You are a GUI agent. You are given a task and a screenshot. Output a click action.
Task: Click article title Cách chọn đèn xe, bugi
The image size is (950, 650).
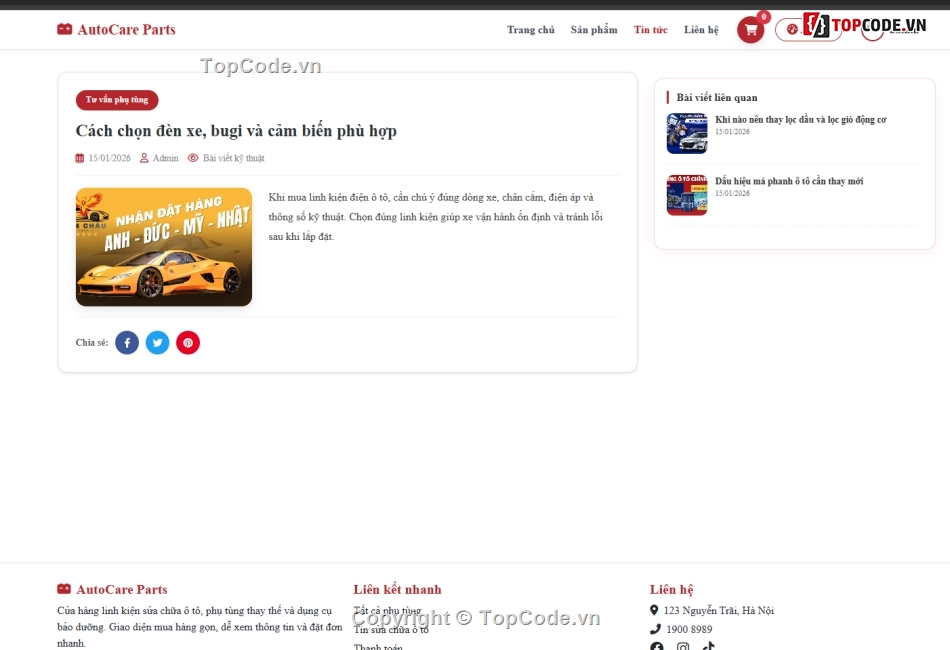tap(236, 131)
